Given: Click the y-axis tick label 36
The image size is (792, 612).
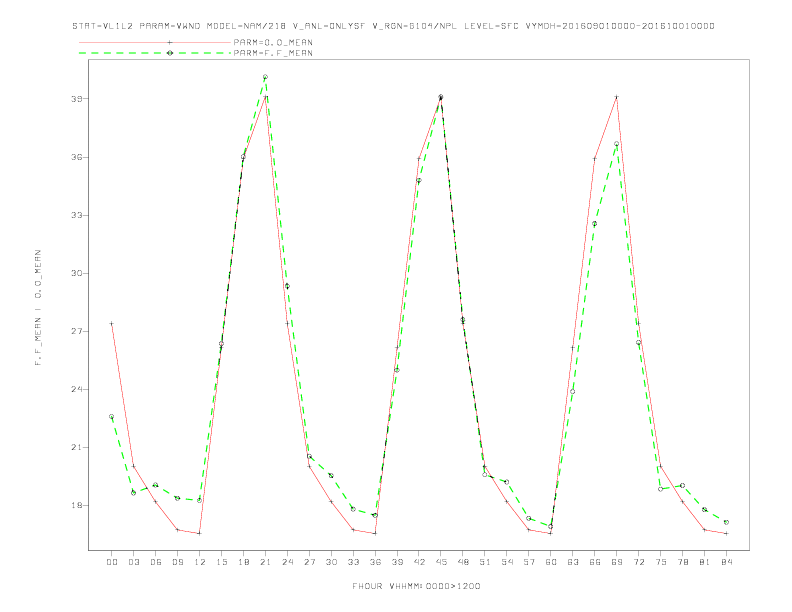Looking at the screenshot, I should coord(76,157).
